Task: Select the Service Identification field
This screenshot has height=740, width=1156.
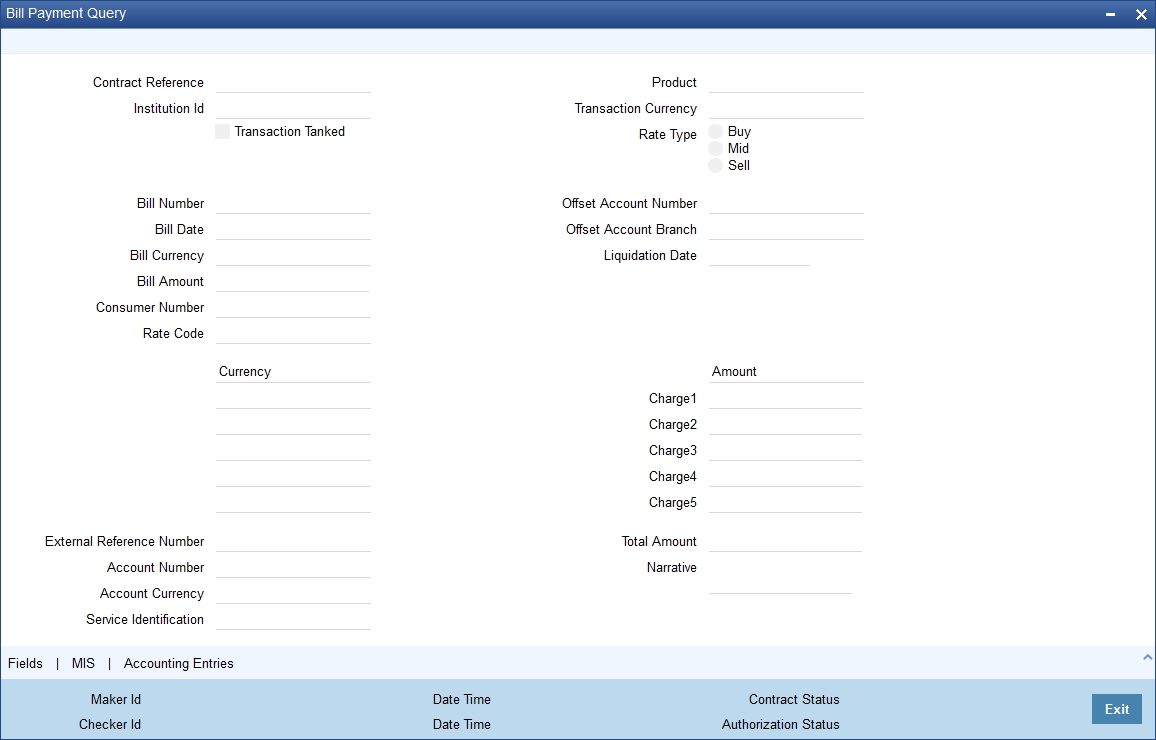Action: tap(292, 618)
